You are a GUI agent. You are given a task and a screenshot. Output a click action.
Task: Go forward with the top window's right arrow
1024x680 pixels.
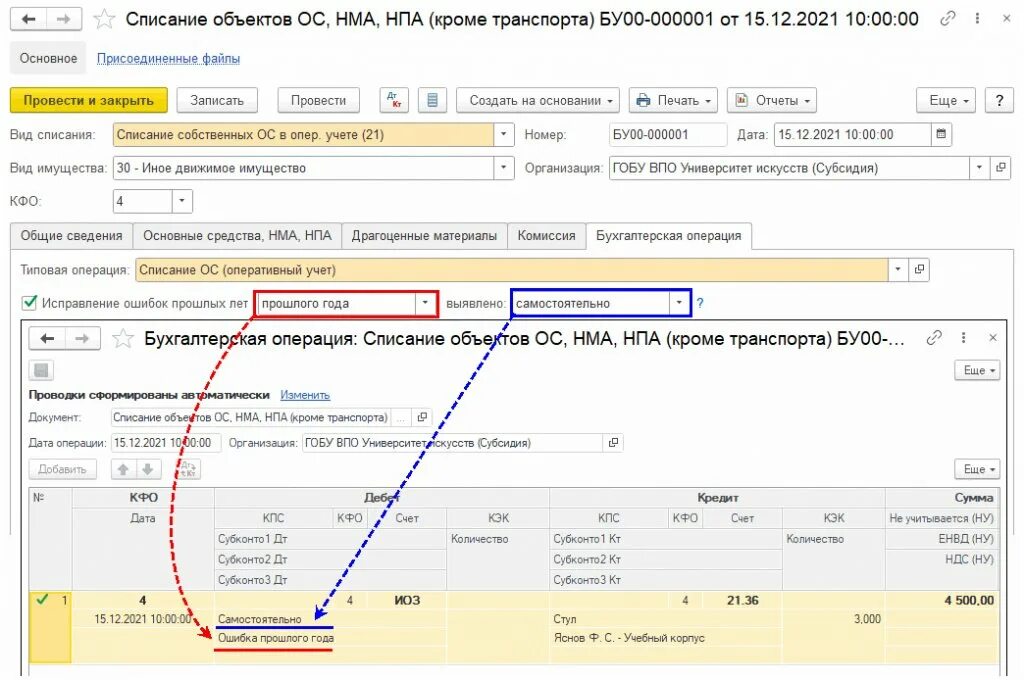point(63,19)
